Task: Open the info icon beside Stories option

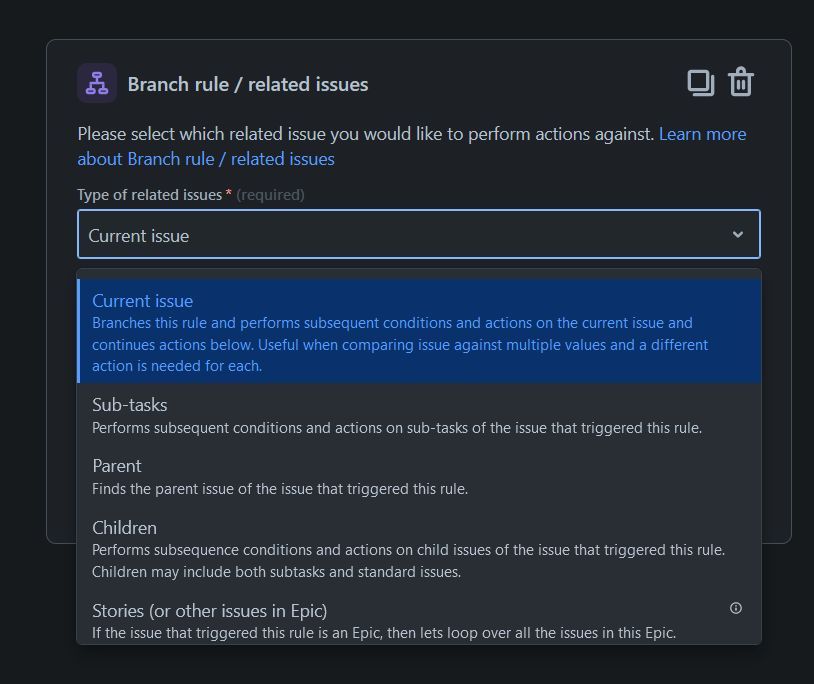Action: (736, 608)
